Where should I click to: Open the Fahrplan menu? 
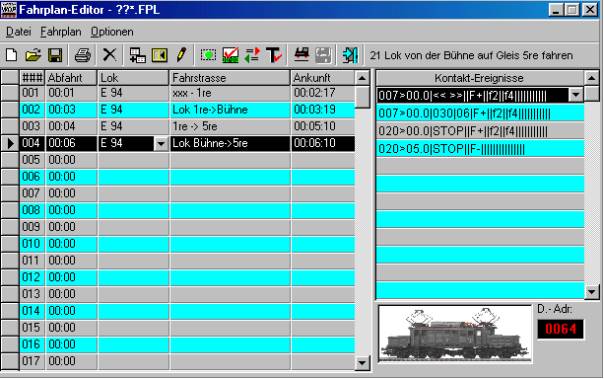click(x=60, y=32)
